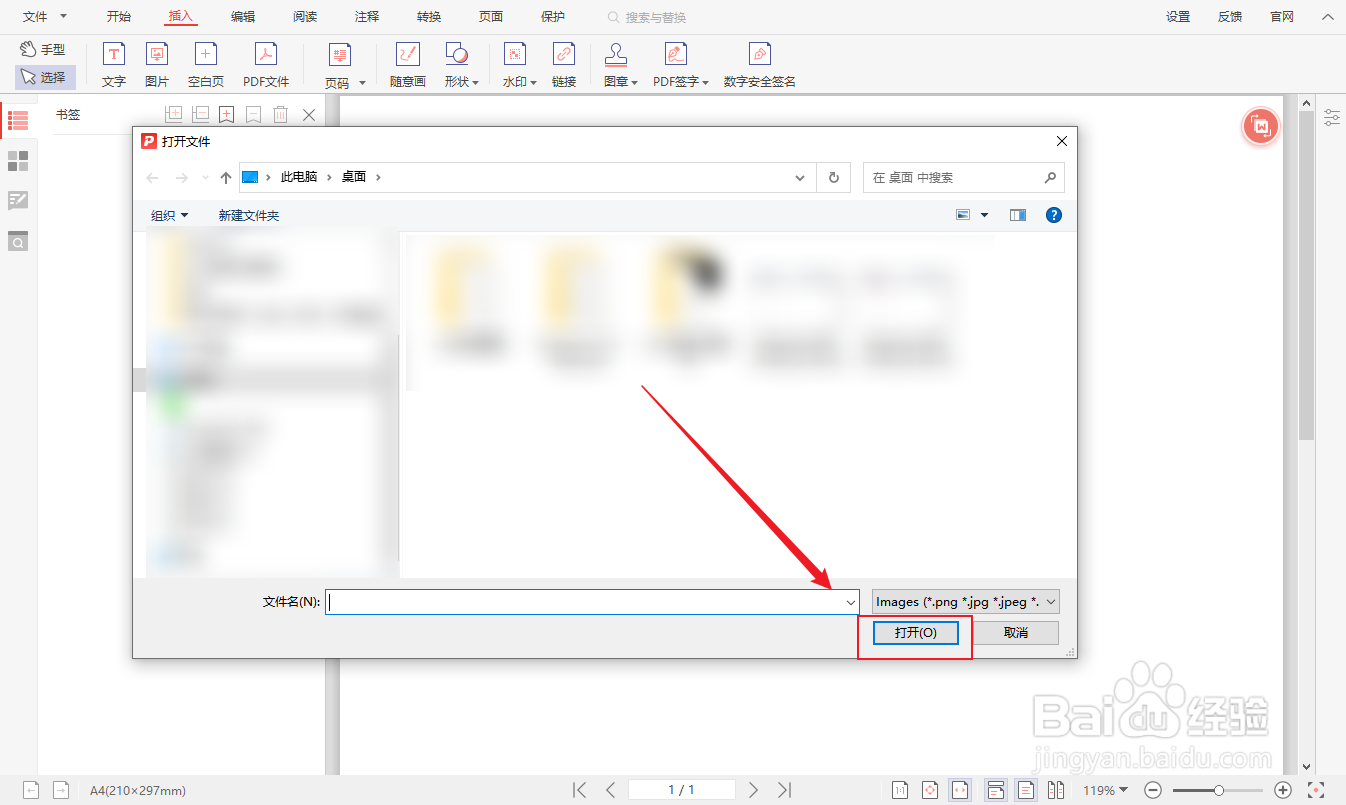
Task: Go to first page
Action: (x=580, y=790)
